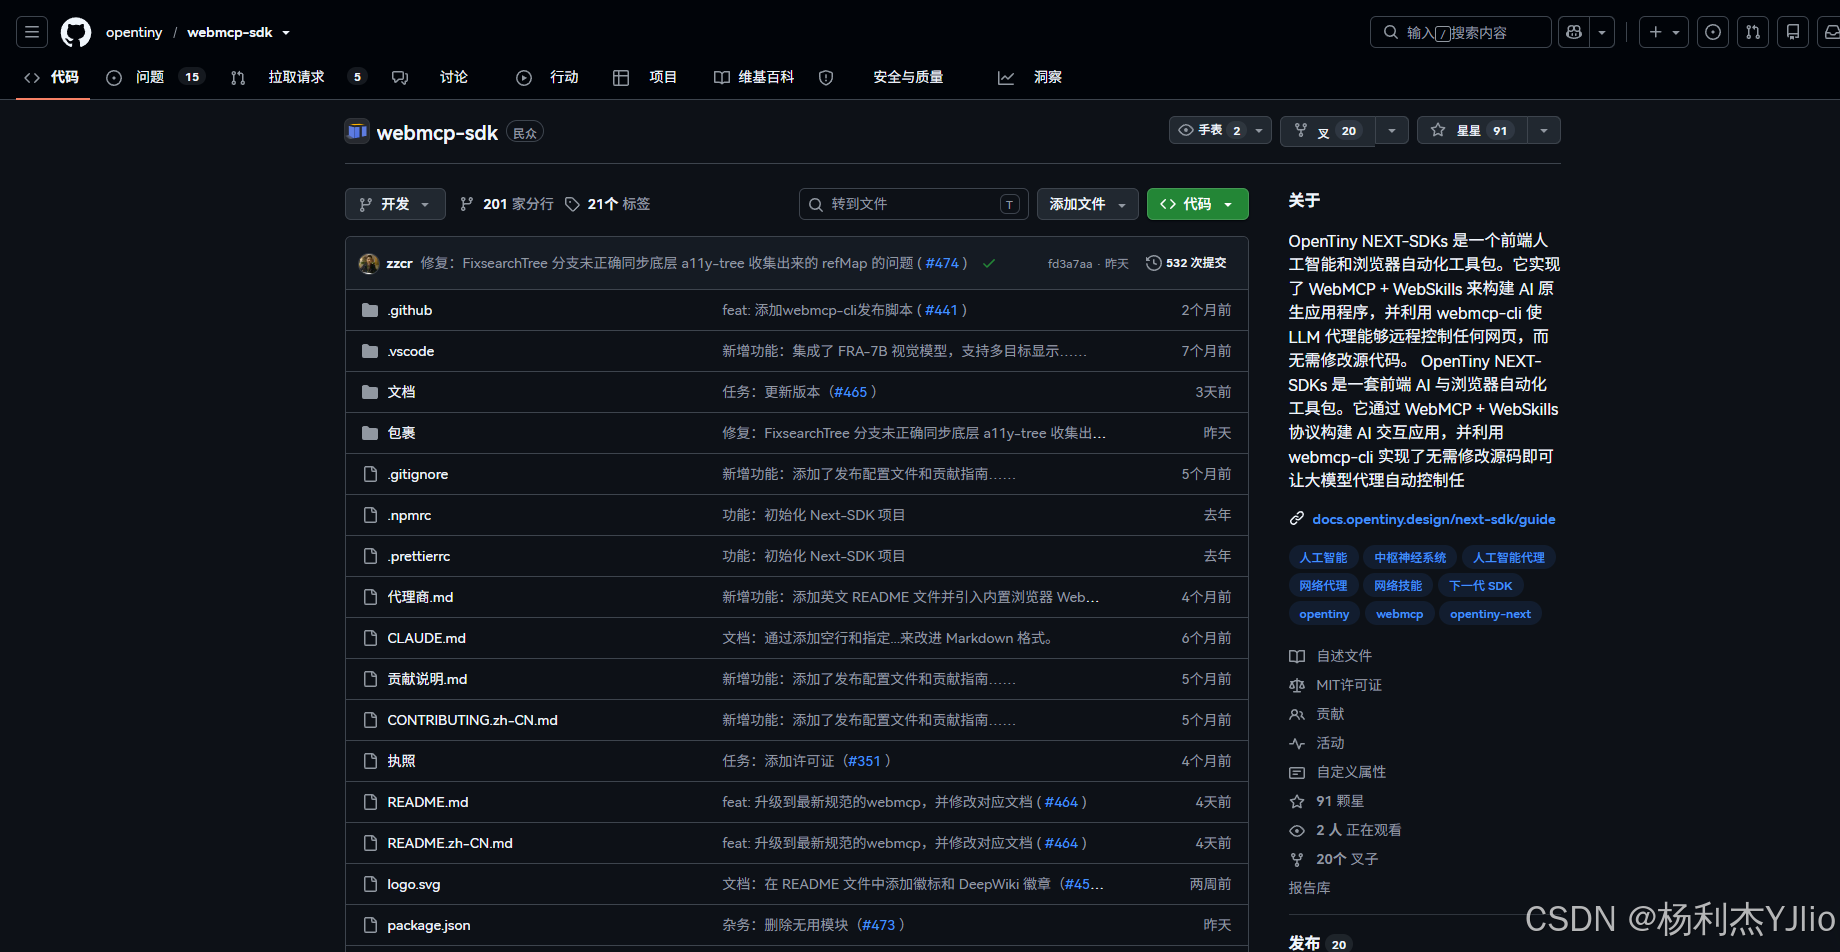Expand the star lists dropdown arrow
This screenshot has width=1840, height=952.
pos(1544,130)
